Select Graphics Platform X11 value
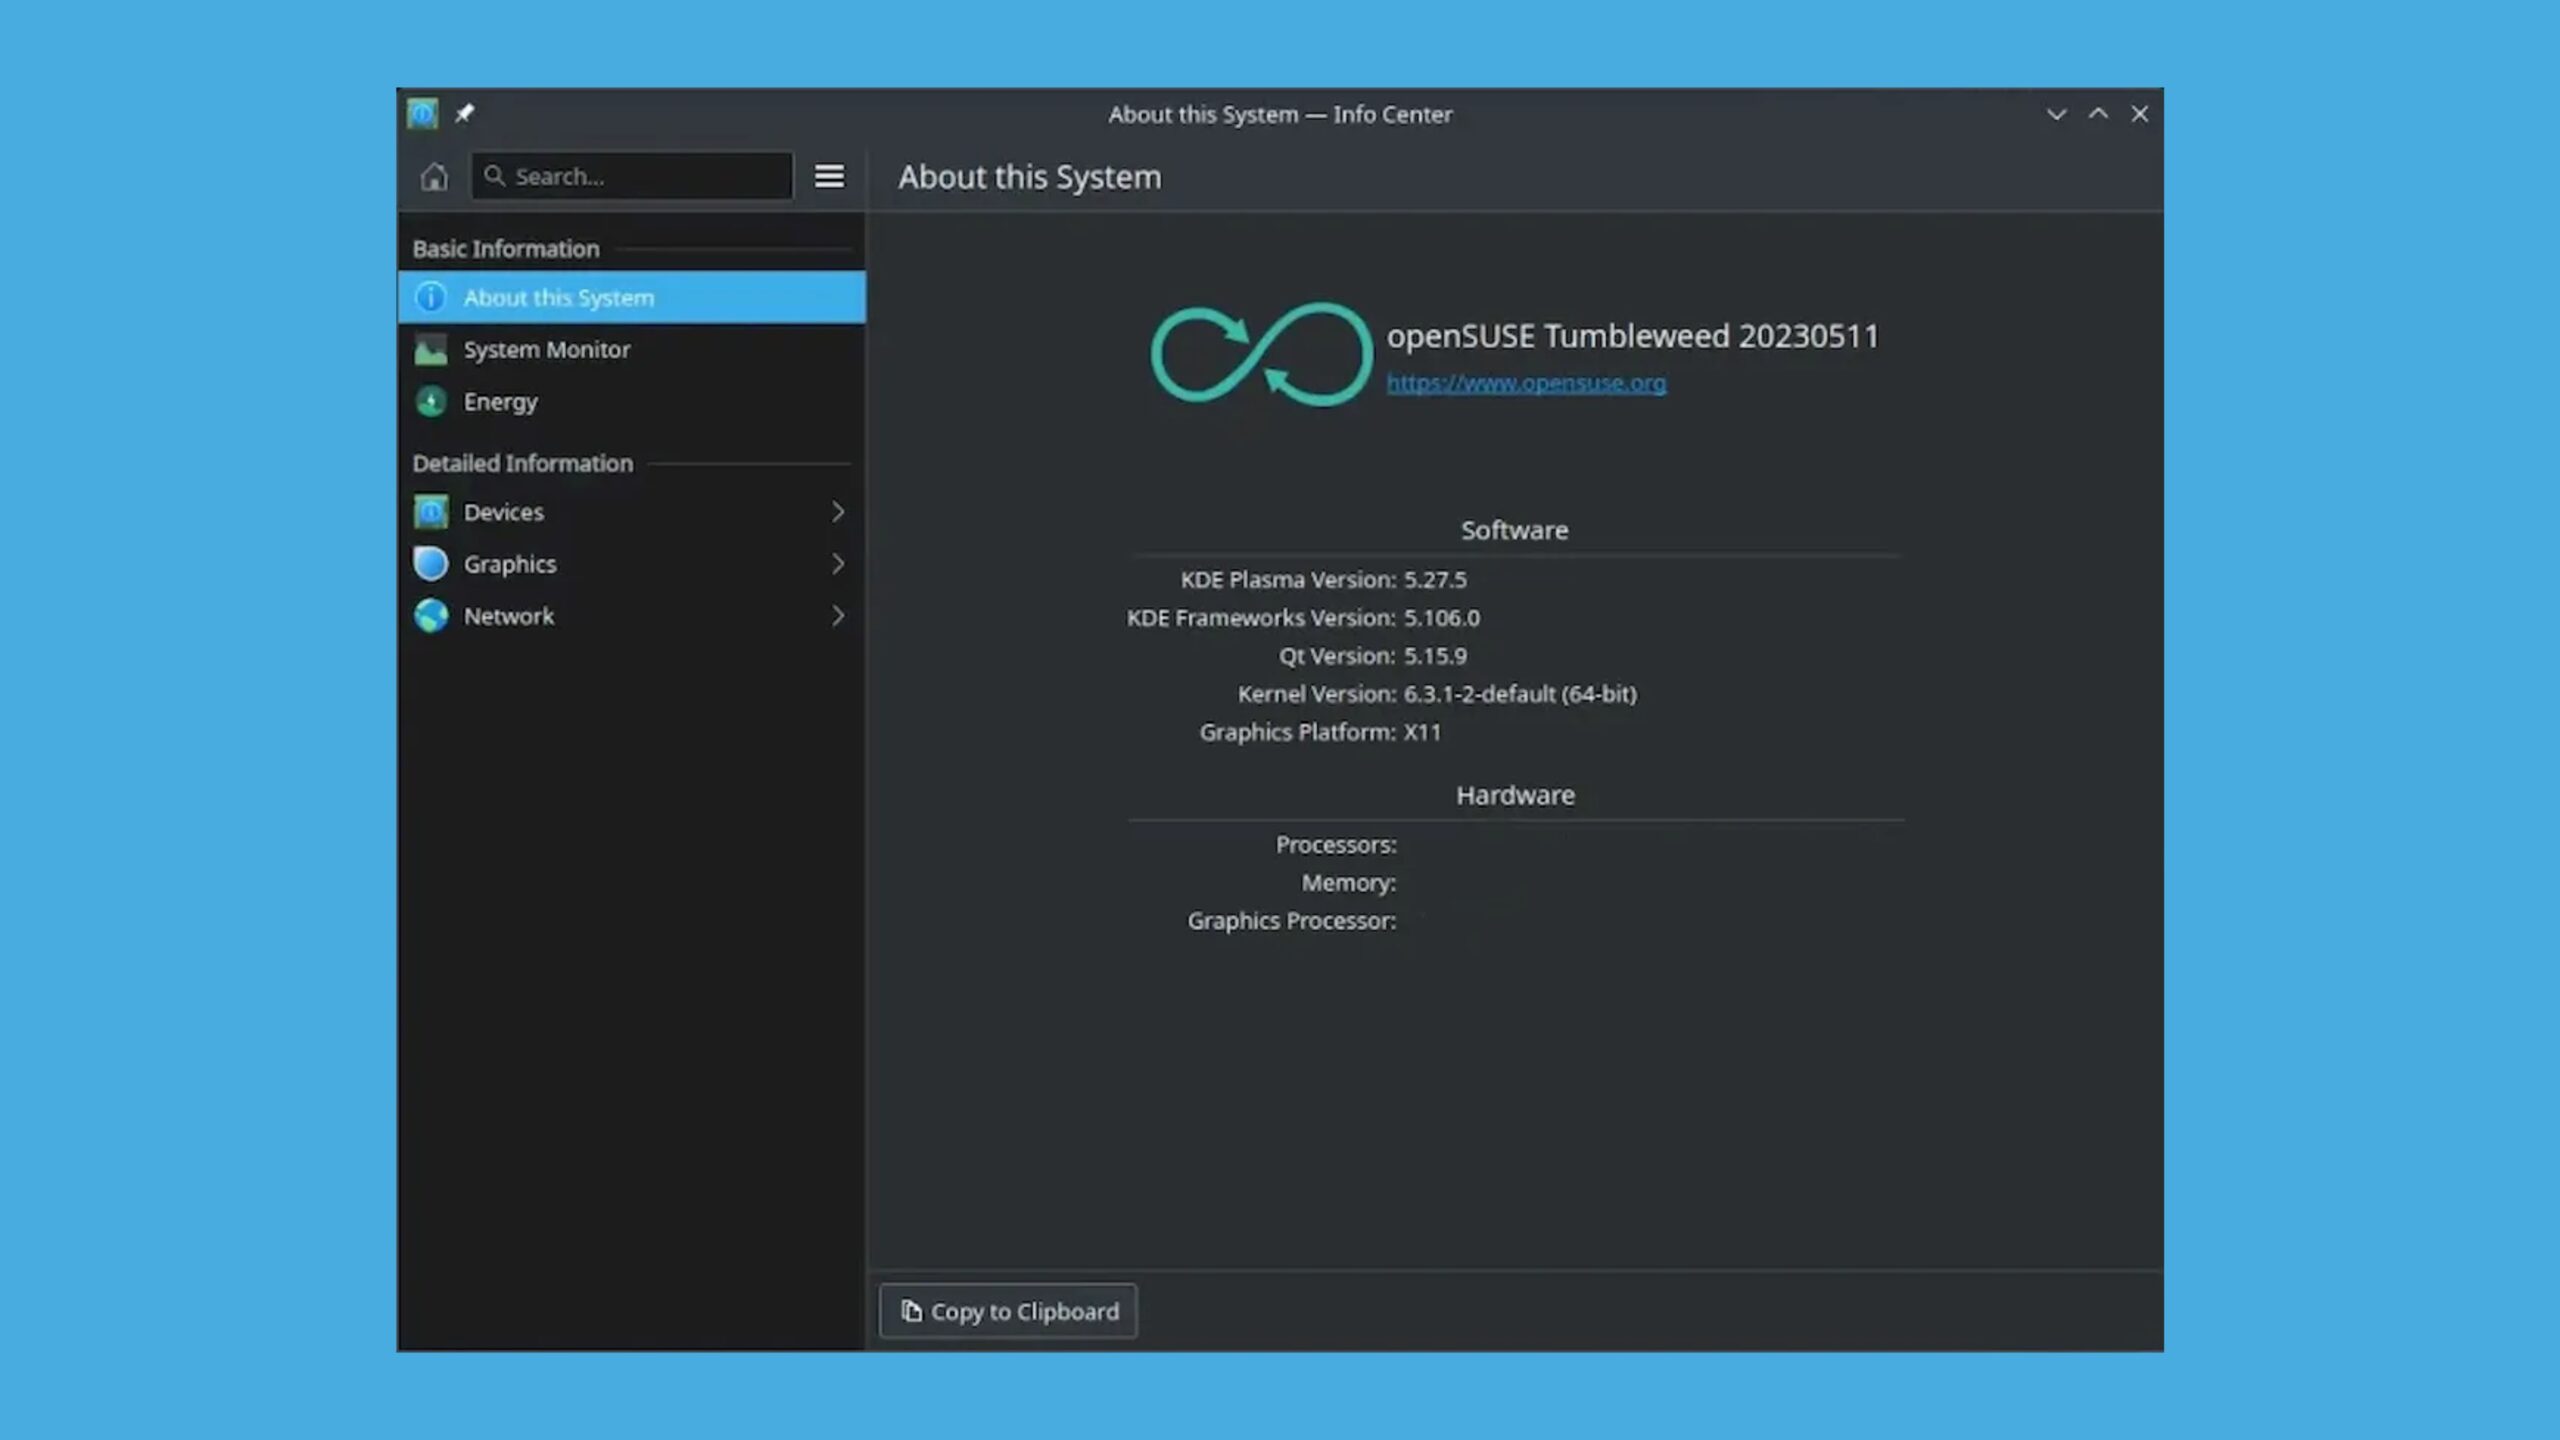 click(x=1422, y=732)
